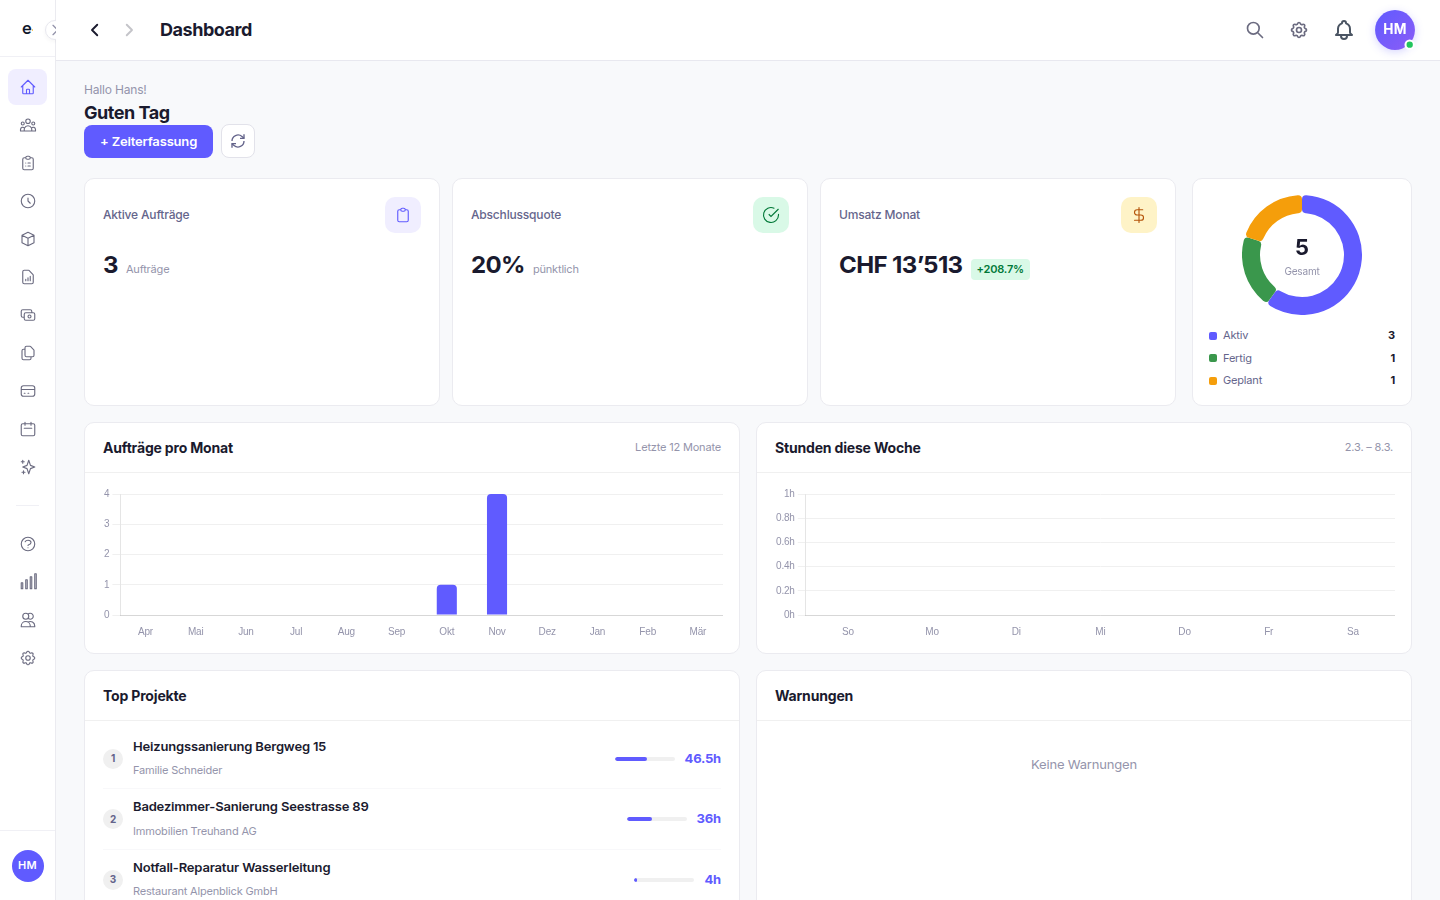Image resolution: width=1440 pixels, height=900 pixels.
Task: Open search with the magnifier icon
Action: 1255,30
